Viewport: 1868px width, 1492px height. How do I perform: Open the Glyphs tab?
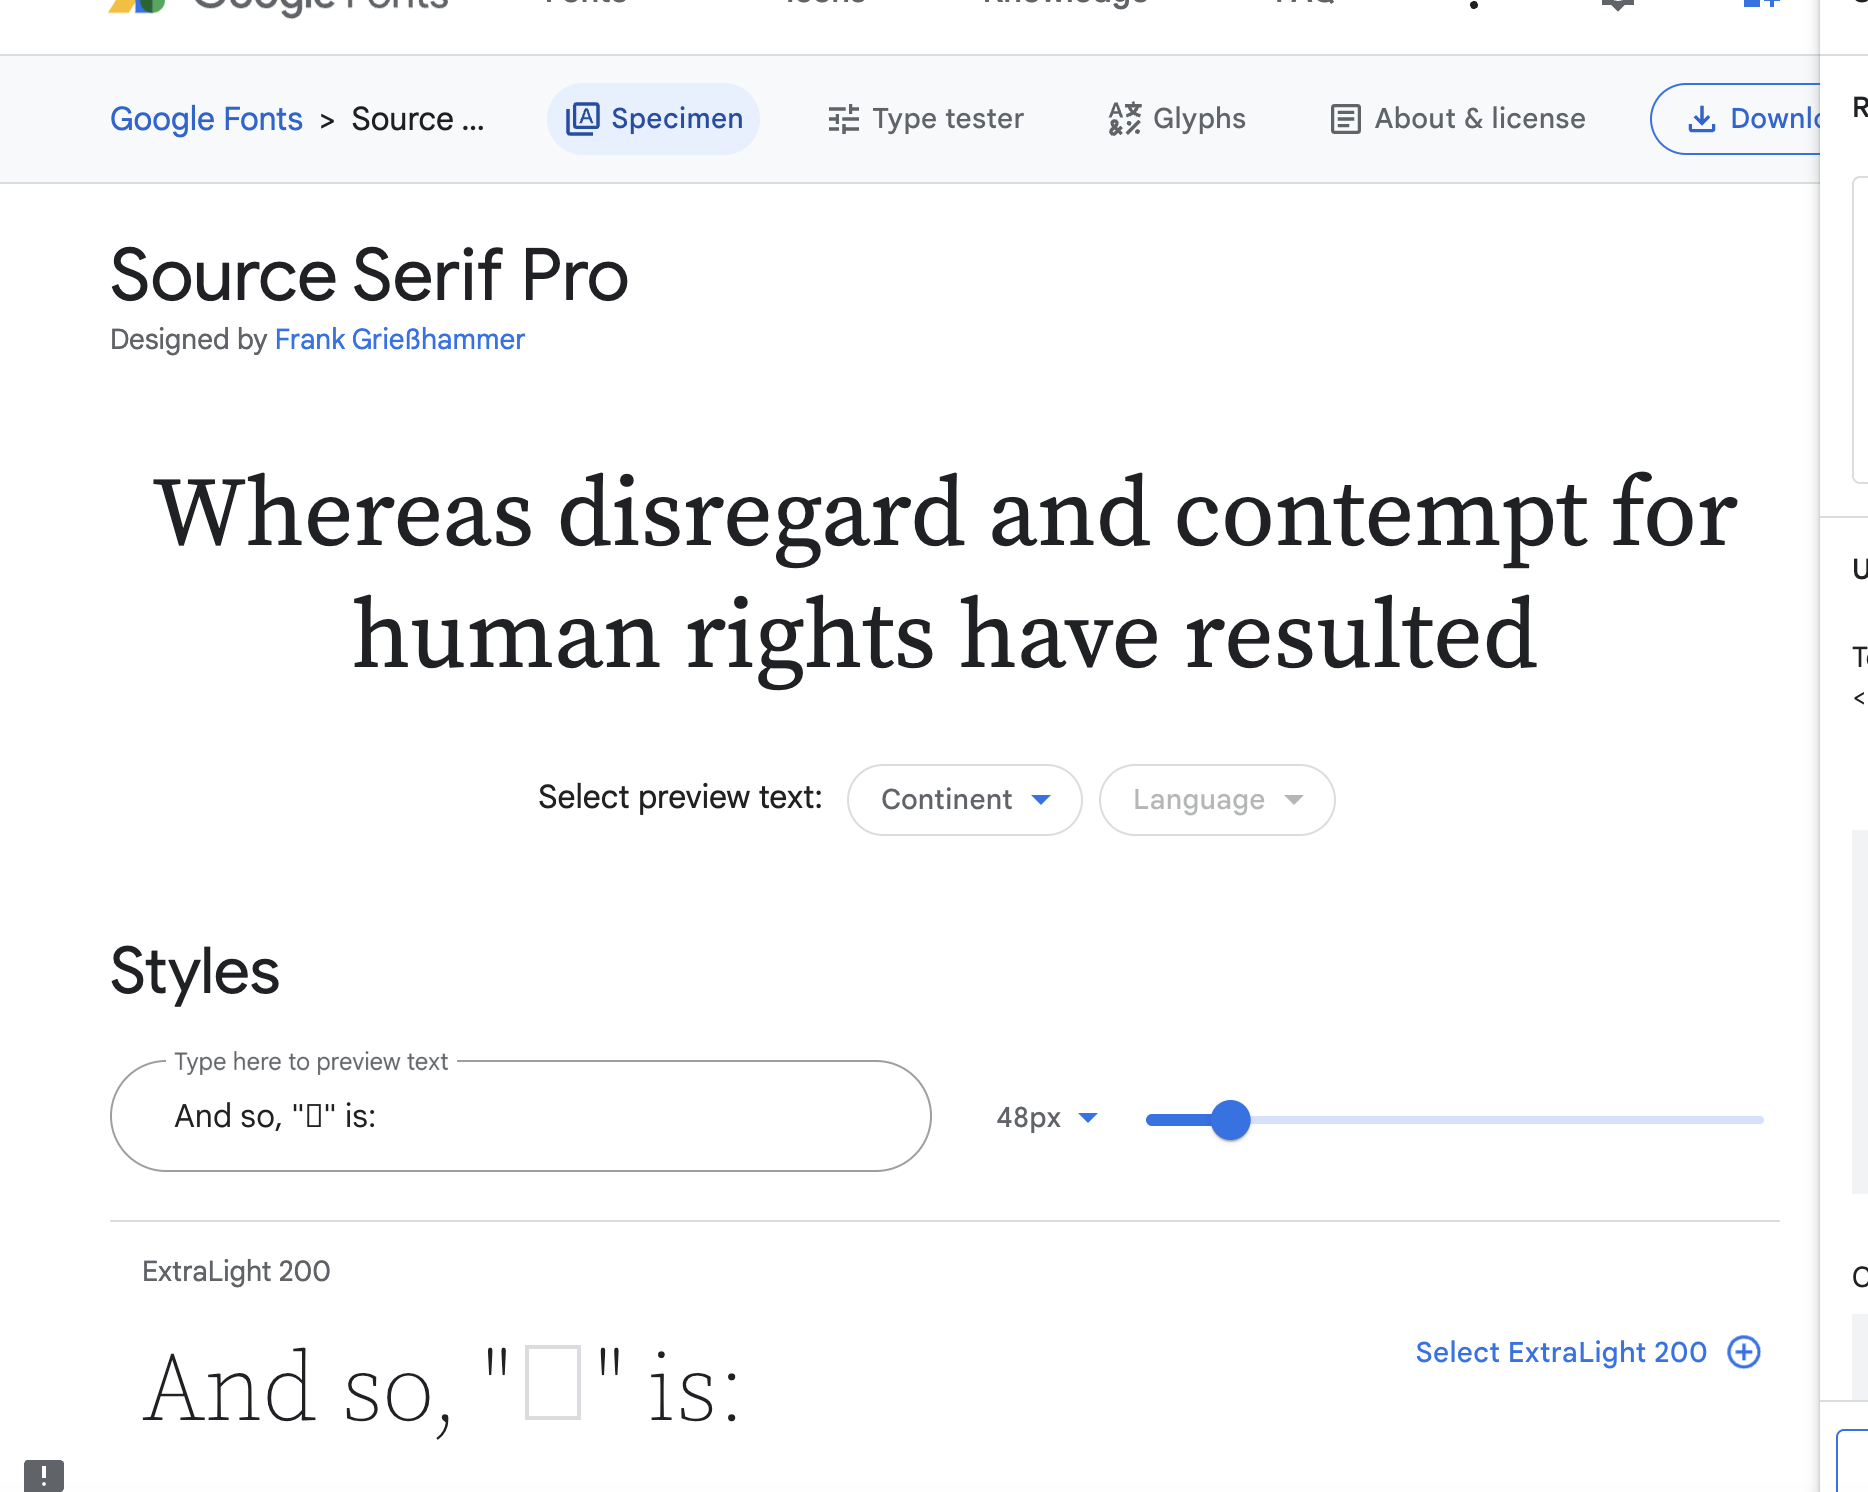pyautogui.click(x=1177, y=119)
